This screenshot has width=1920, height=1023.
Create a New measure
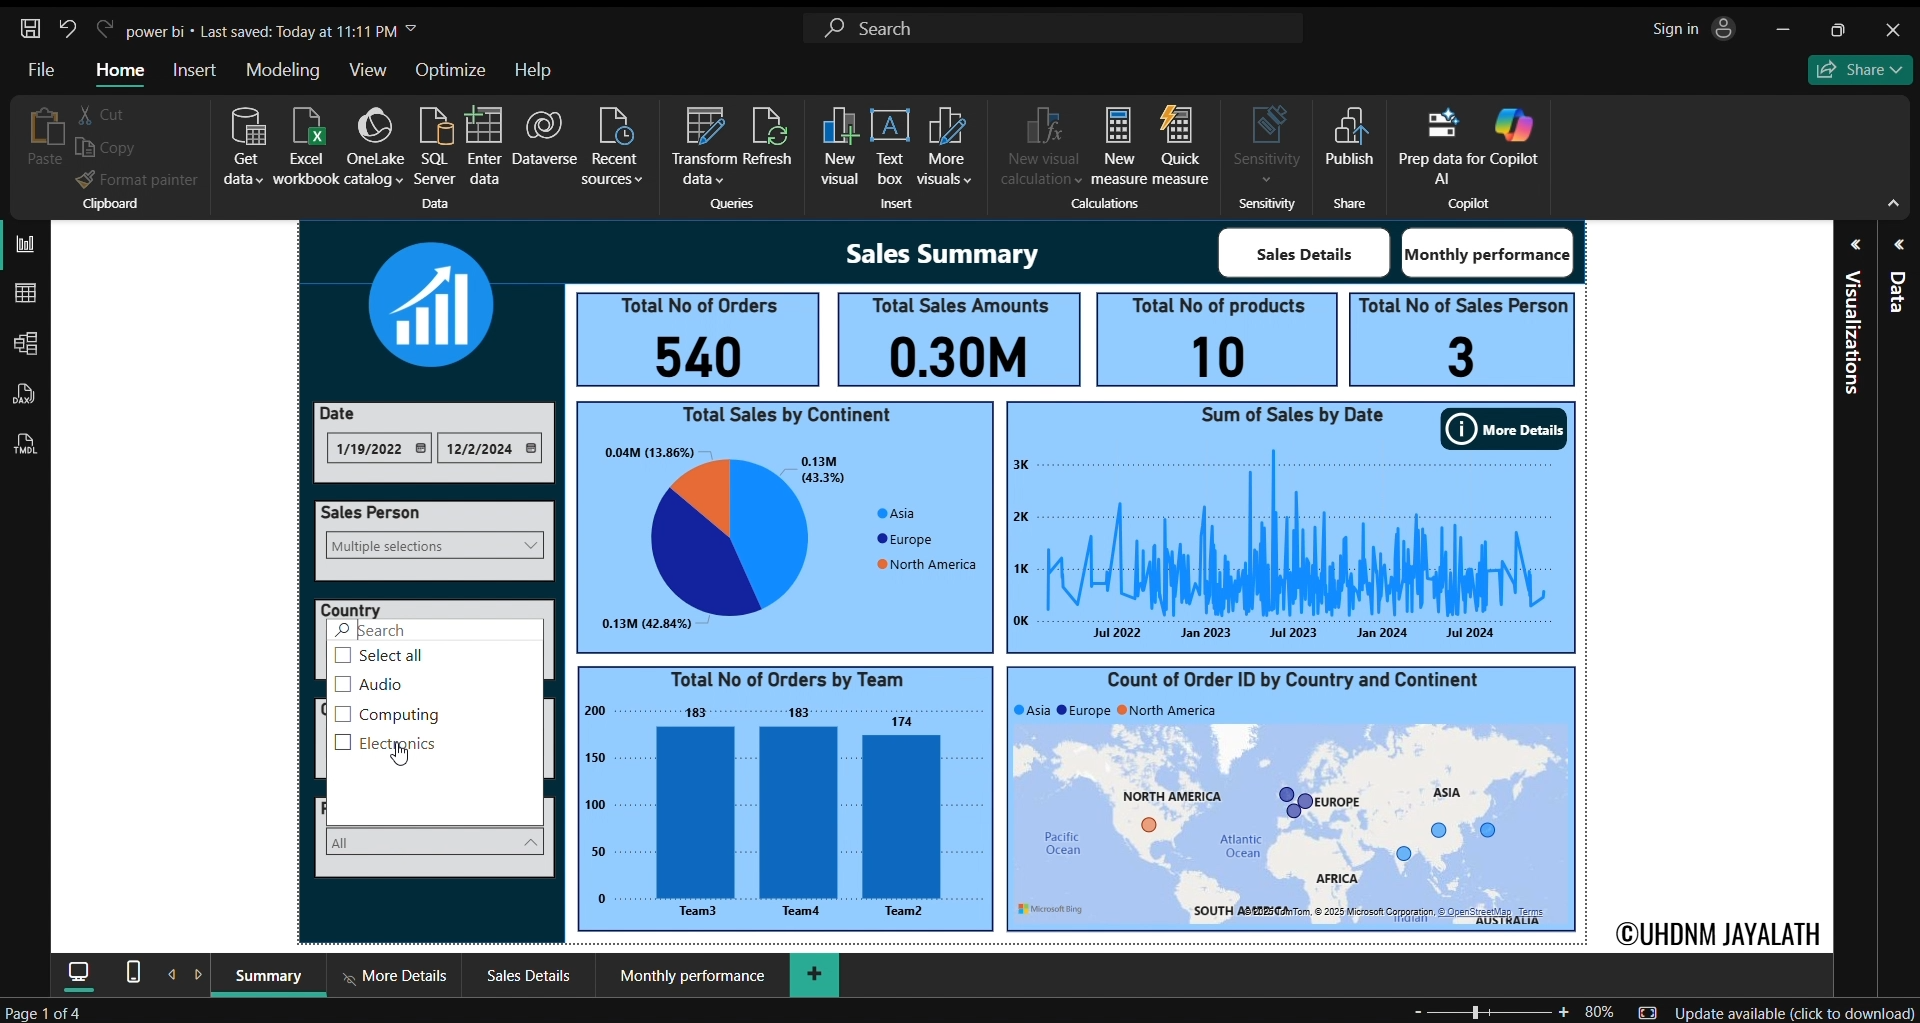tap(1120, 147)
